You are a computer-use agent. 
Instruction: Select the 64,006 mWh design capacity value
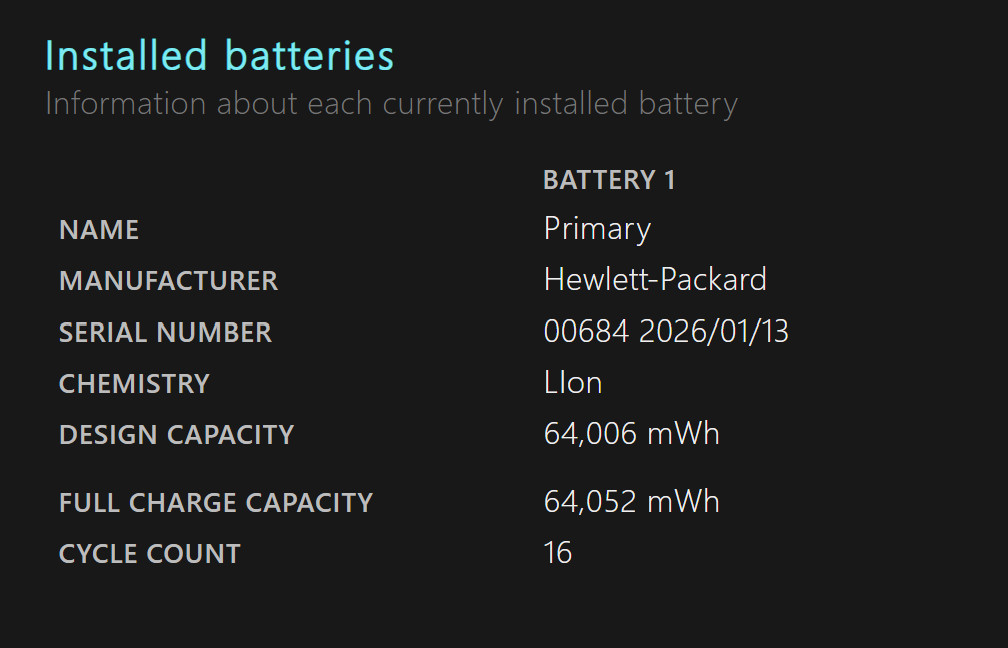(x=631, y=434)
